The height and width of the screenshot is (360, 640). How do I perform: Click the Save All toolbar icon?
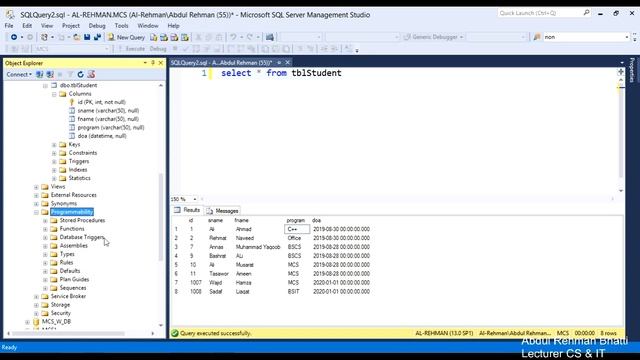pyautogui.click(x=97, y=37)
